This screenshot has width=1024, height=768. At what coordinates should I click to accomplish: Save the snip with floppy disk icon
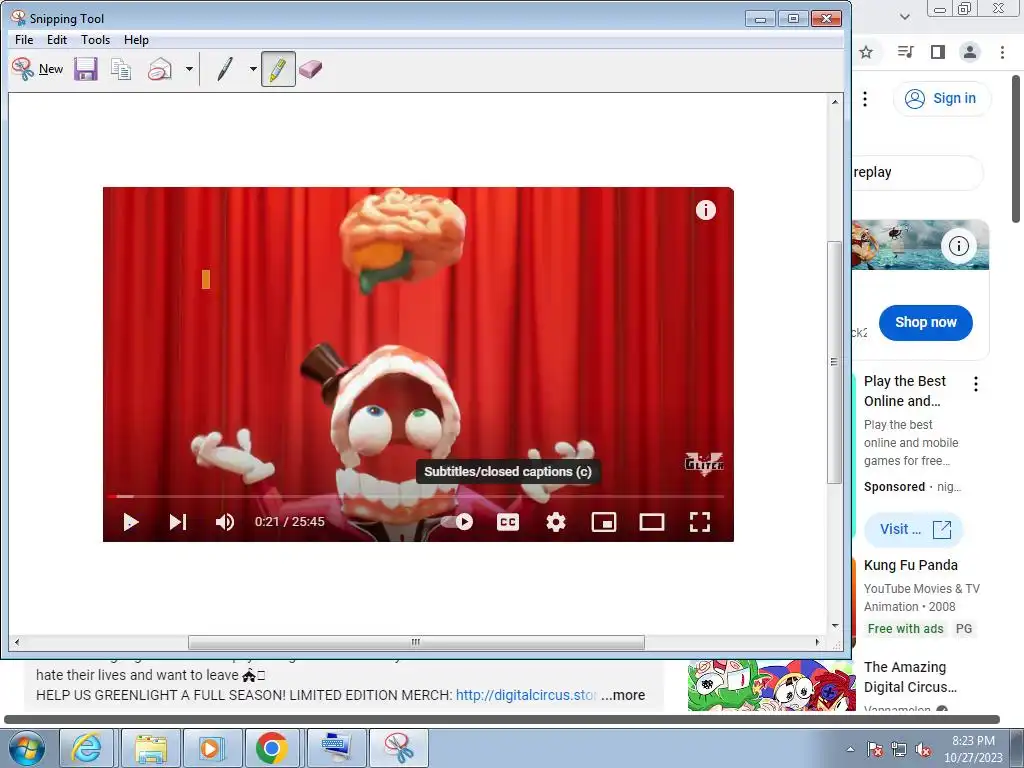(x=86, y=69)
